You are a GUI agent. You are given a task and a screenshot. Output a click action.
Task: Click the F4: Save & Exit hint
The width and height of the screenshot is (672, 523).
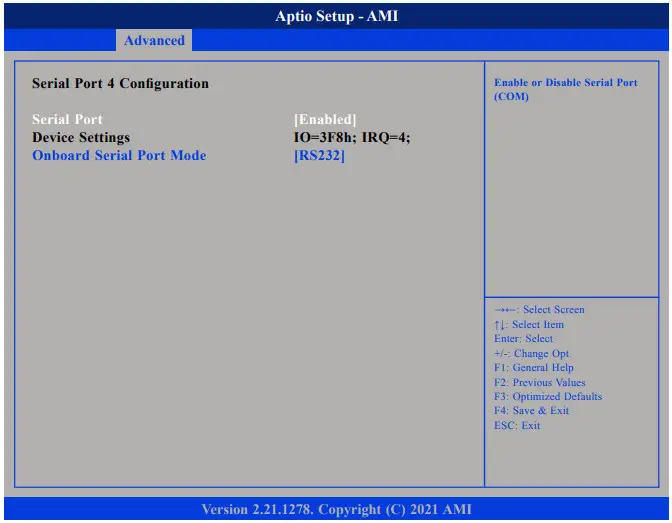point(531,411)
